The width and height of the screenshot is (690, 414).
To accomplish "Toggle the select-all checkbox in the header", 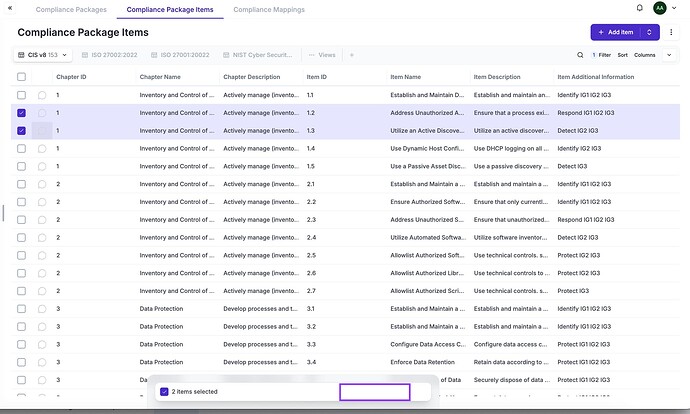I will point(22,76).
